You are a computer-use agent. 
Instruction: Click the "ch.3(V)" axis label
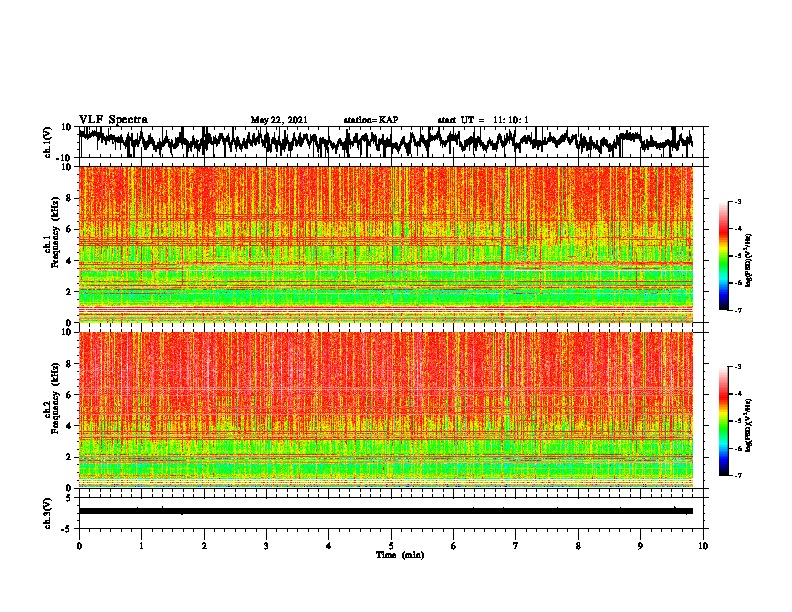click(x=48, y=514)
